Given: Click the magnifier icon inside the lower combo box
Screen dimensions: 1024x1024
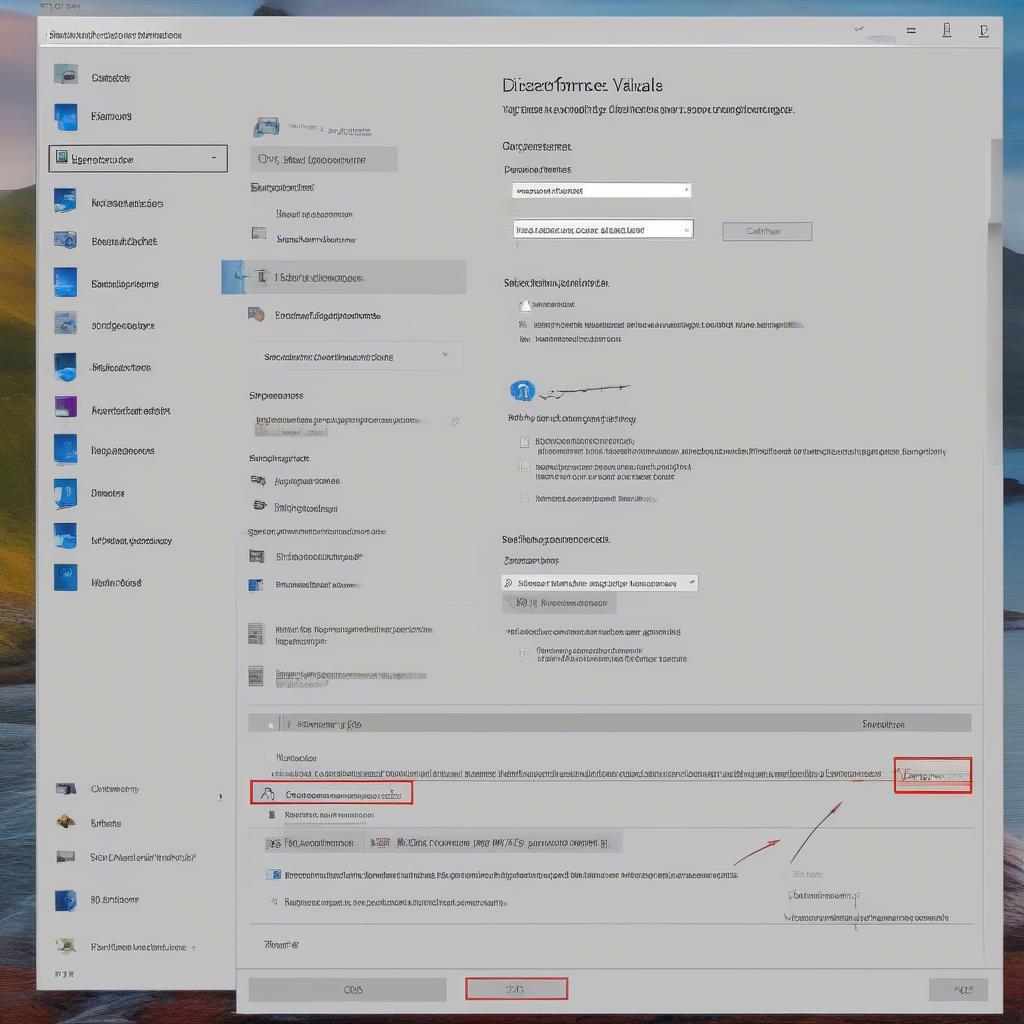Looking at the screenshot, I should coord(509,583).
